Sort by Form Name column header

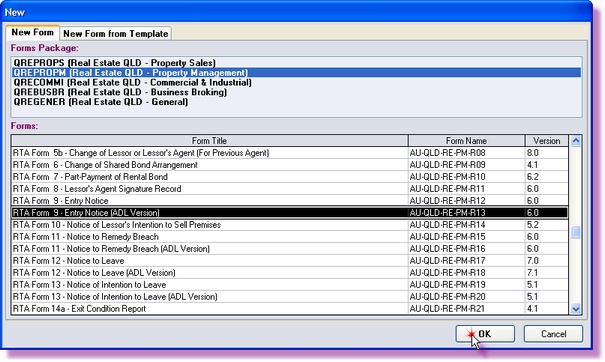click(x=466, y=140)
